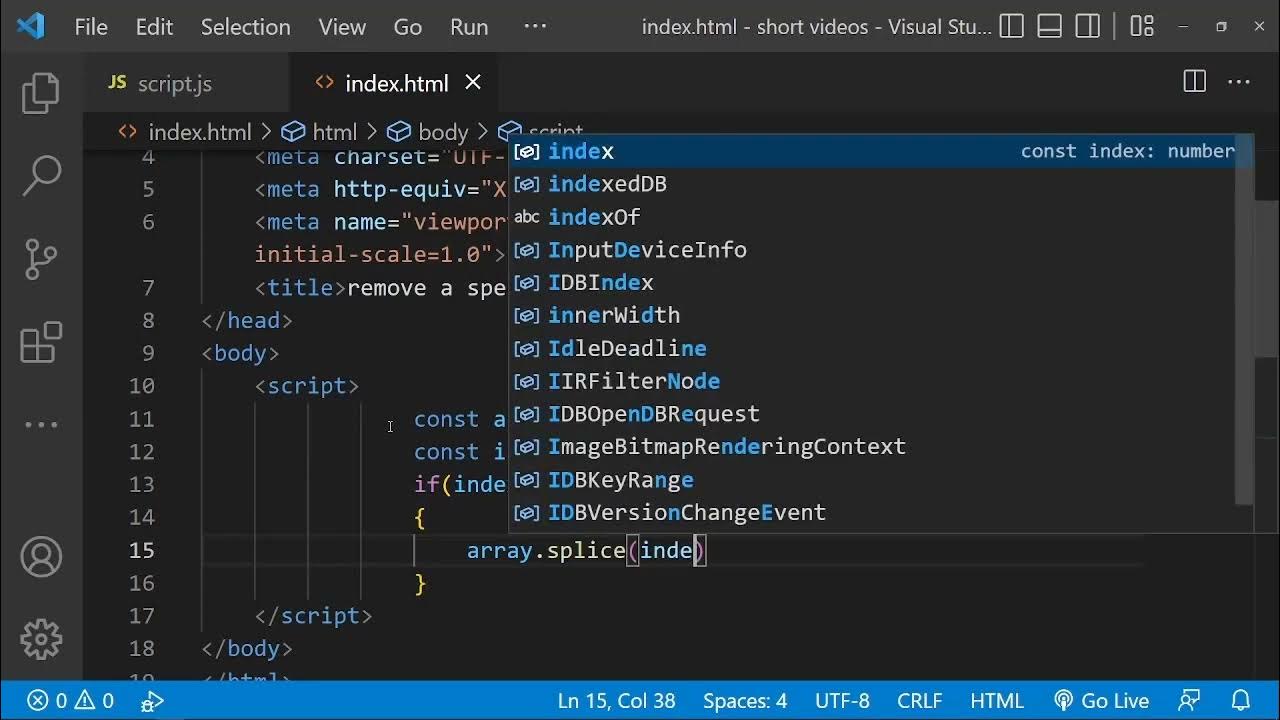Open the Source Control view
Image resolution: width=1280 pixels, height=720 pixels.
41,259
